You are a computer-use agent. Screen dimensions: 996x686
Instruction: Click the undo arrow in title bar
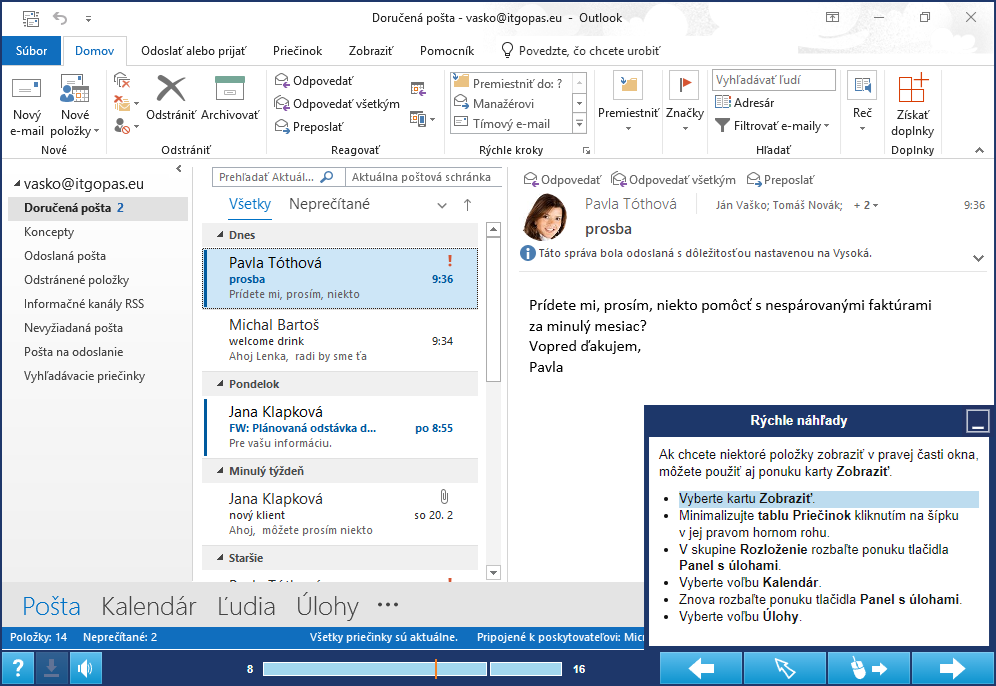[x=60, y=18]
